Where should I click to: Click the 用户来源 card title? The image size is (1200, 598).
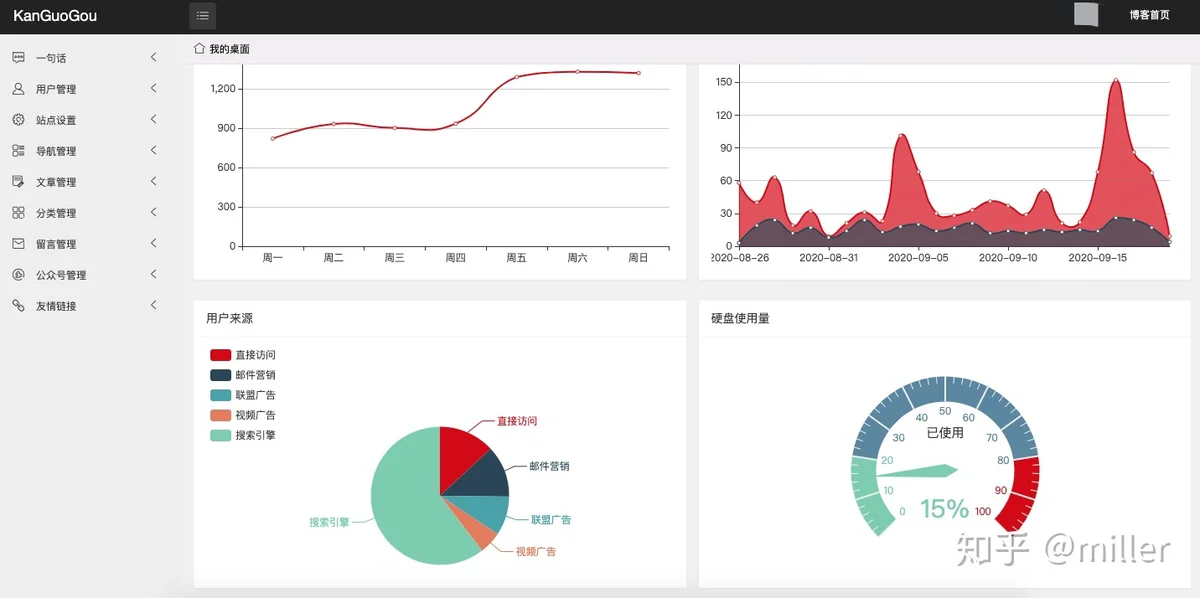(x=229, y=318)
